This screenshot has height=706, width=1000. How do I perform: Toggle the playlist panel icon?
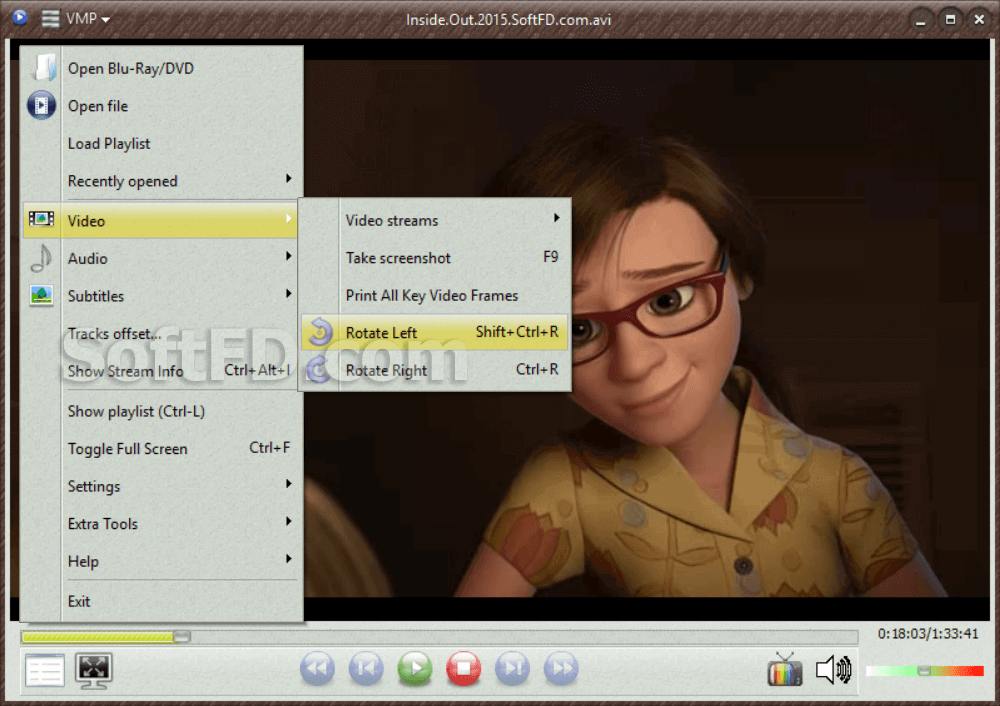coord(45,670)
